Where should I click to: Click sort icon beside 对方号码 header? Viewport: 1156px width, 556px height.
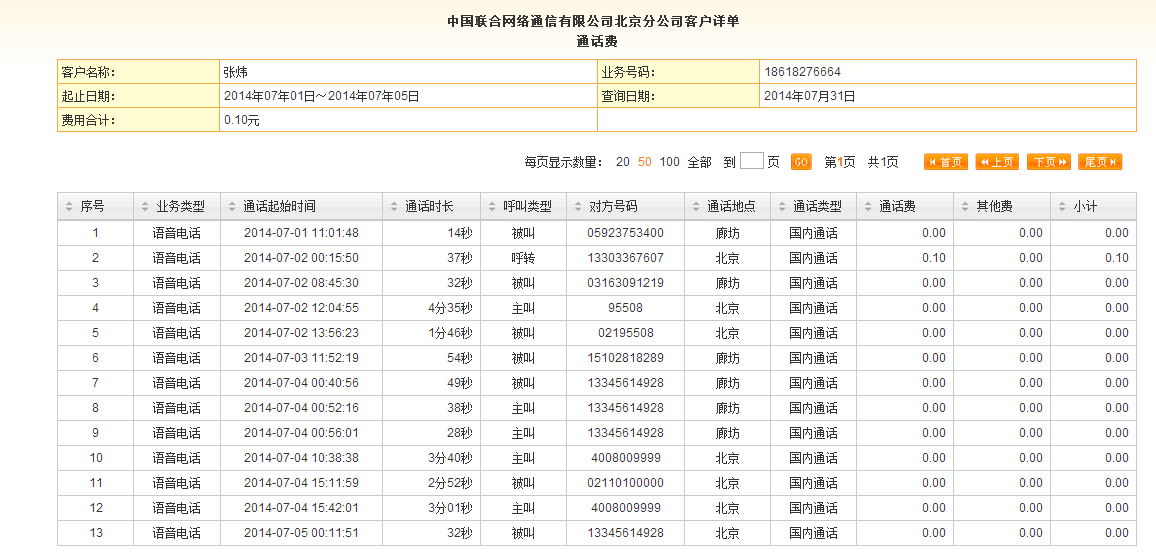[577, 207]
